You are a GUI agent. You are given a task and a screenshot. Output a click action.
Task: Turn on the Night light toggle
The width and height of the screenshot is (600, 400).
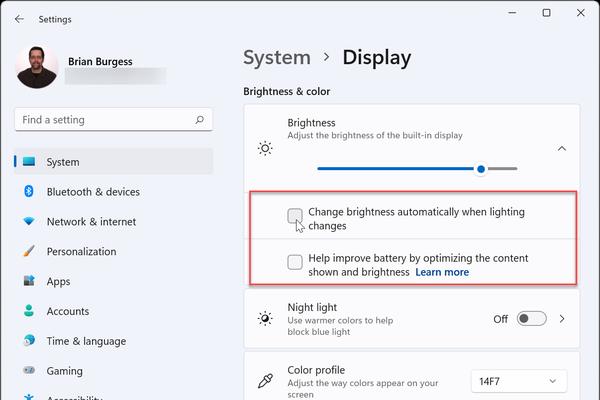[x=532, y=318]
